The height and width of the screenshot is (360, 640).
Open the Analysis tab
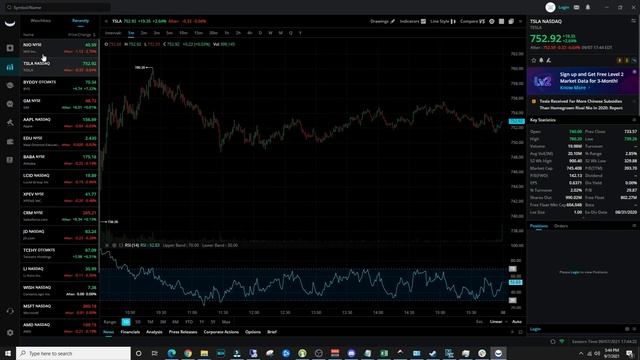(154, 332)
